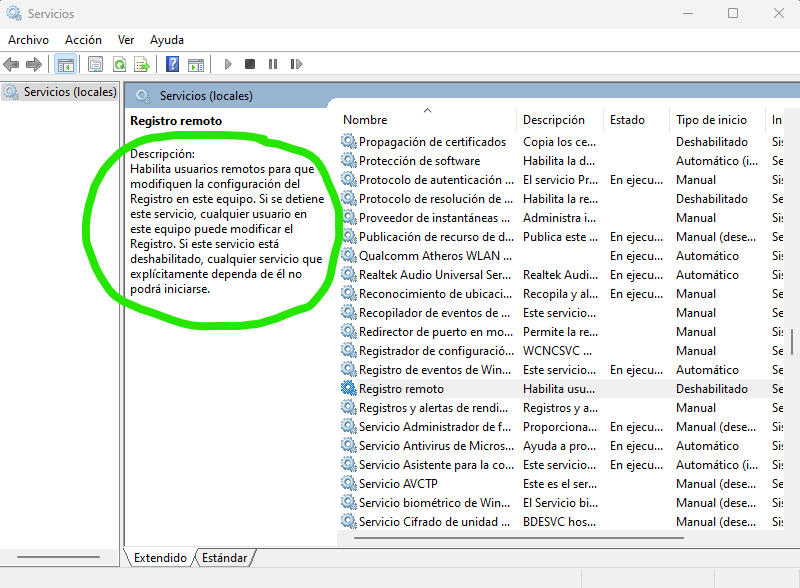Open the Acción menu

click(x=83, y=40)
